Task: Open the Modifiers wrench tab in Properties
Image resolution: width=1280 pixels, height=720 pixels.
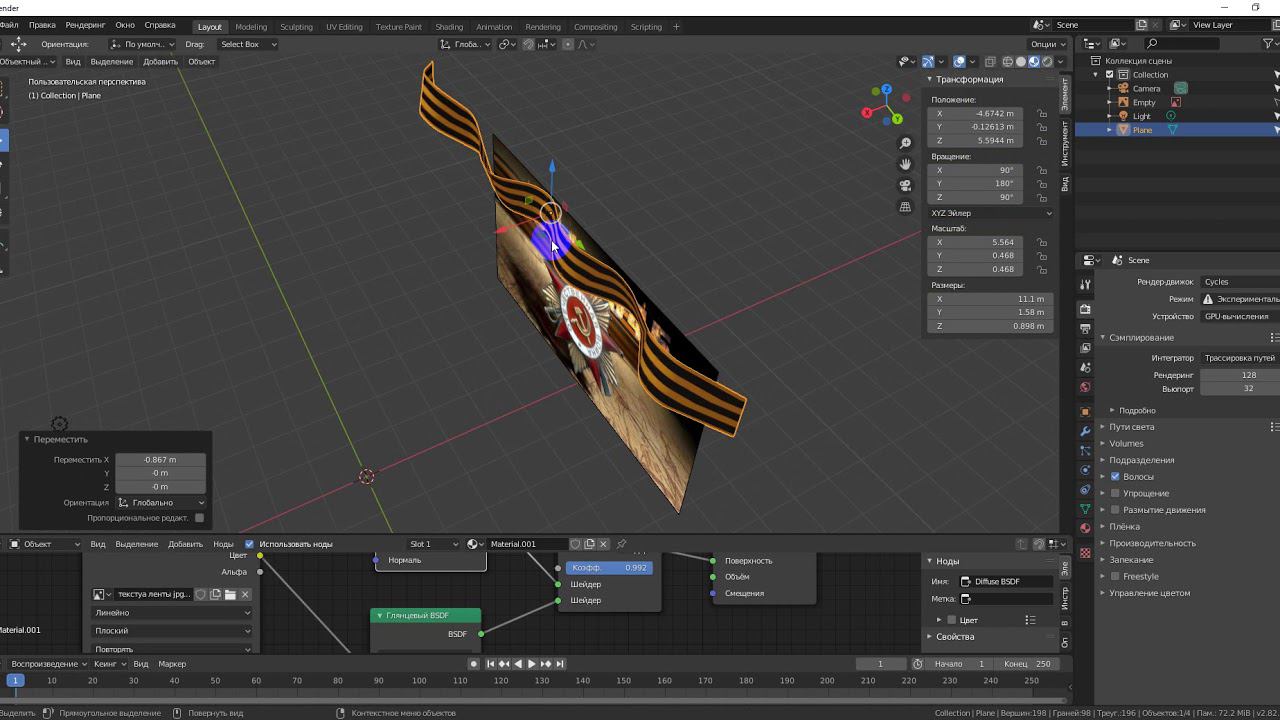Action: (x=1085, y=431)
